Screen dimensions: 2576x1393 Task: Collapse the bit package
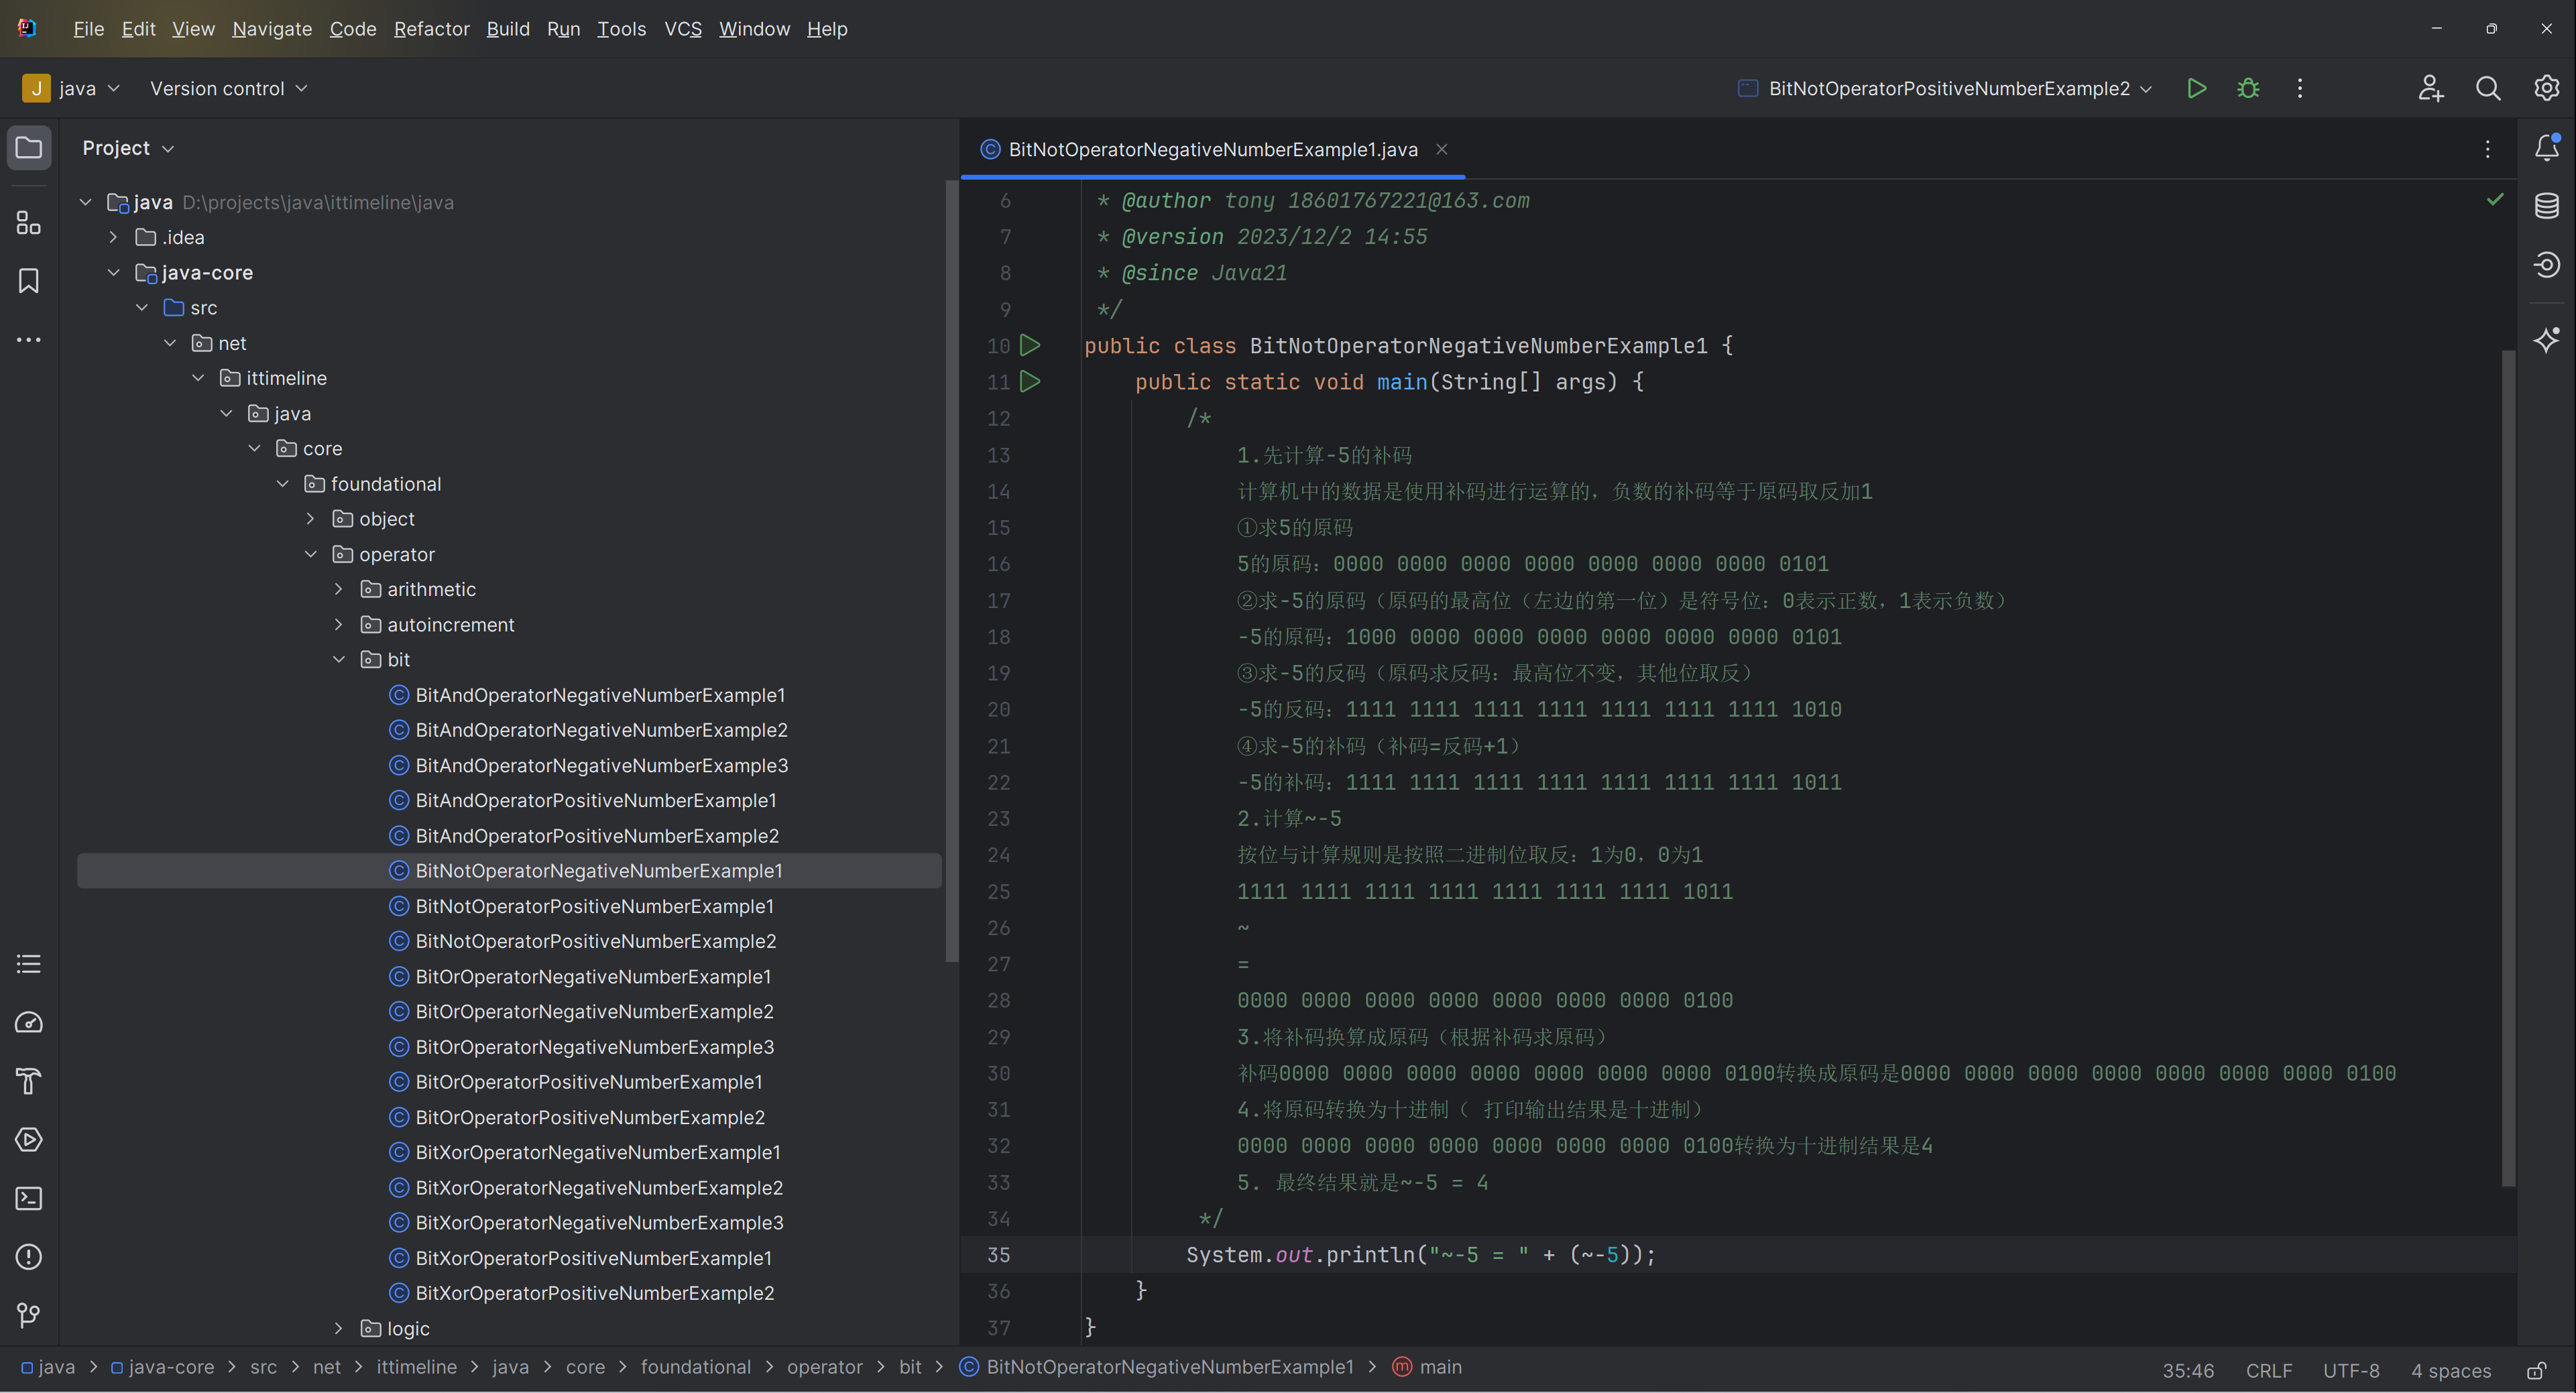point(339,659)
